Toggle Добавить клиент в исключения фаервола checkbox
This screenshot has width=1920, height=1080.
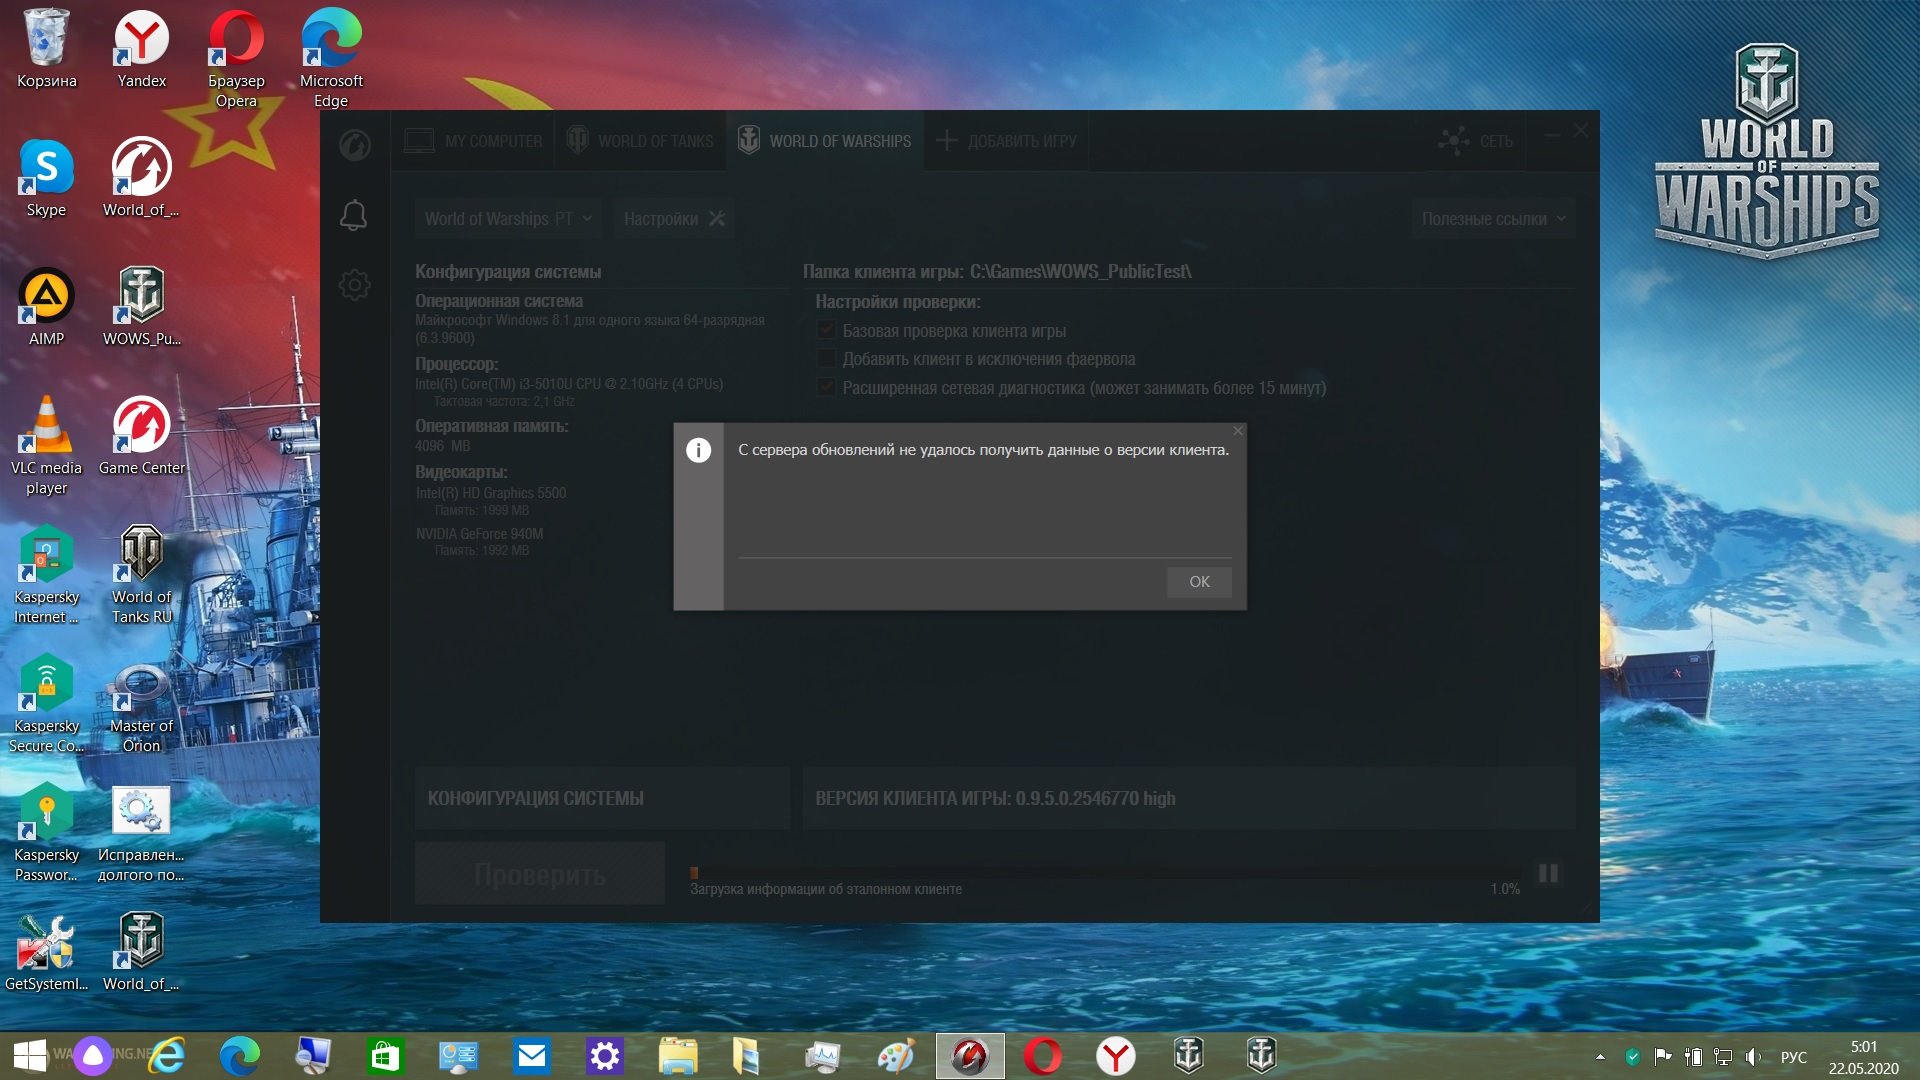[826, 359]
